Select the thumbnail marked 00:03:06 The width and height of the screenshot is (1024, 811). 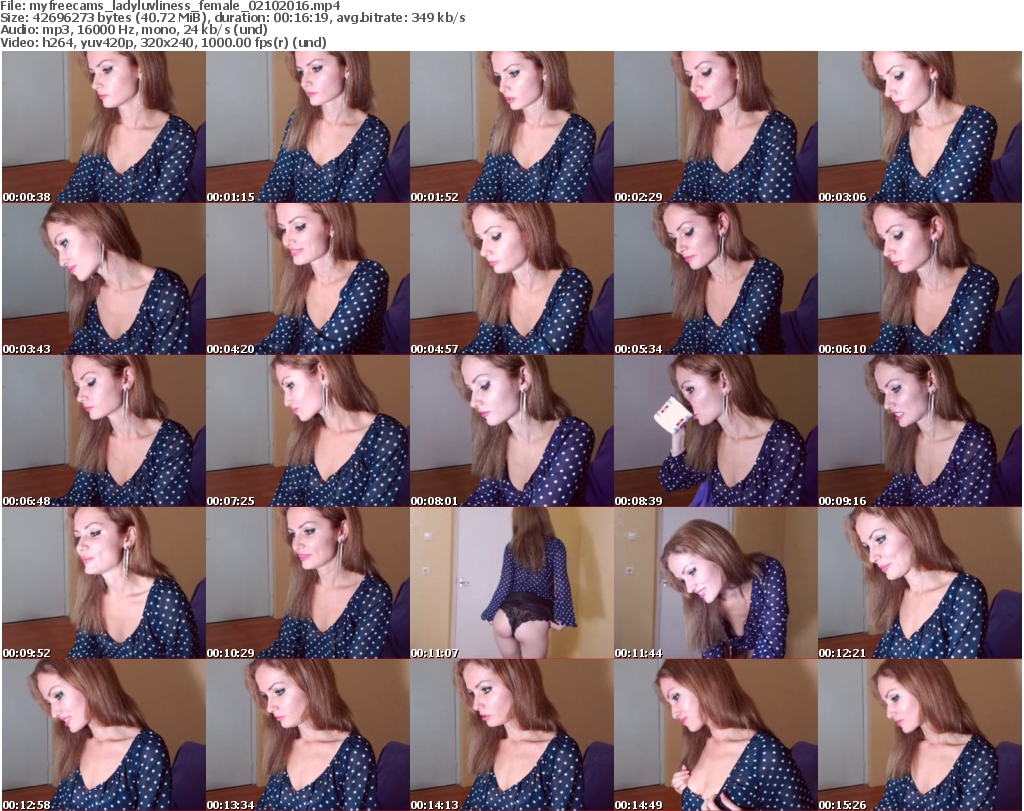920,127
